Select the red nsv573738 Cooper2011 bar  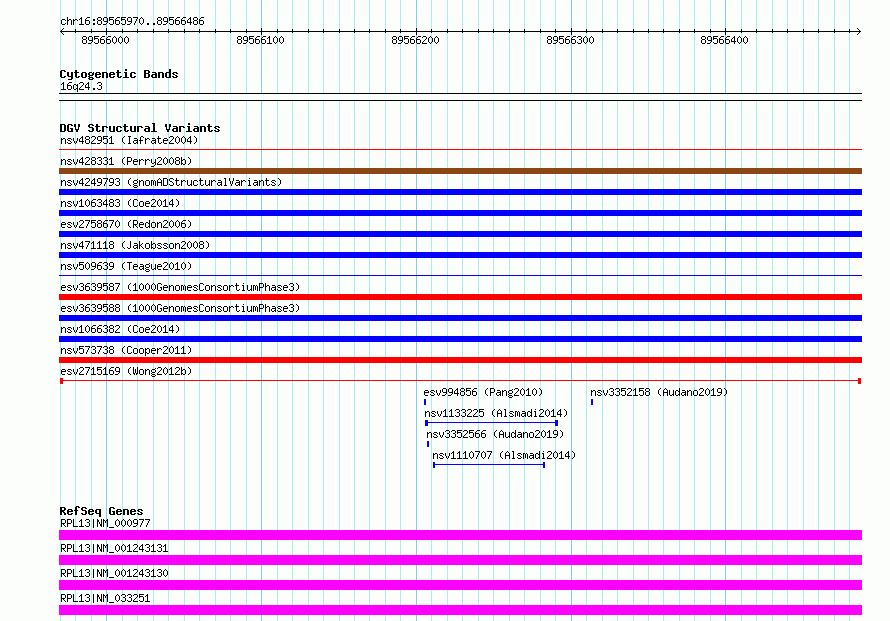click(x=460, y=360)
